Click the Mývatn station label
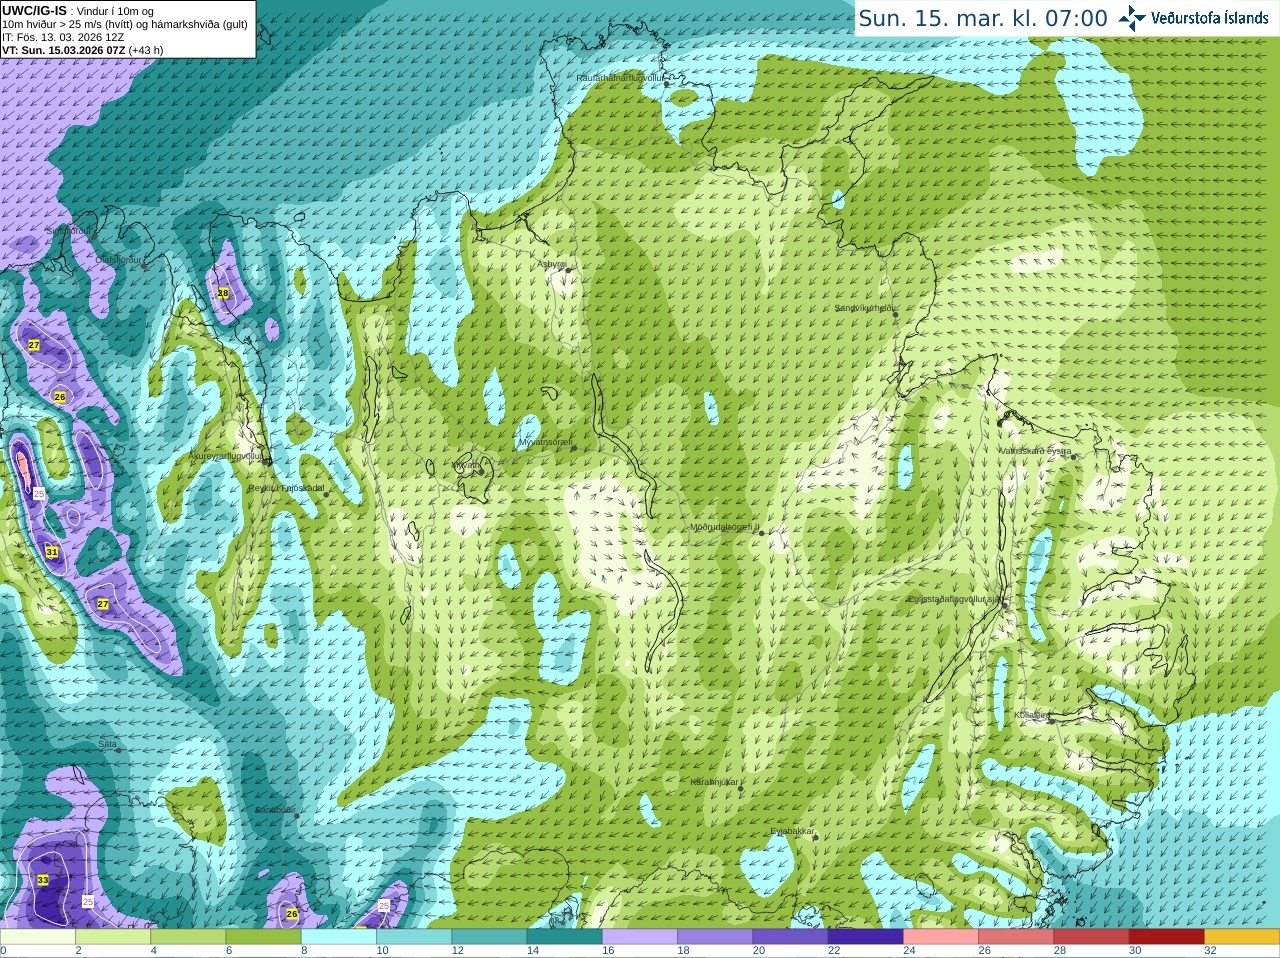The image size is (1280, 958). (467, 465)
